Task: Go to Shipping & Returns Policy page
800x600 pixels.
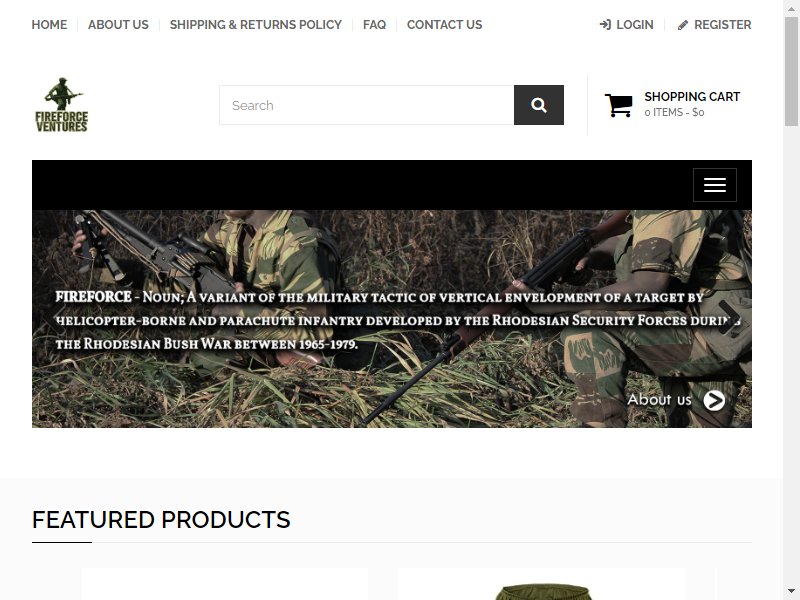Action: click(x=256, y=24)
